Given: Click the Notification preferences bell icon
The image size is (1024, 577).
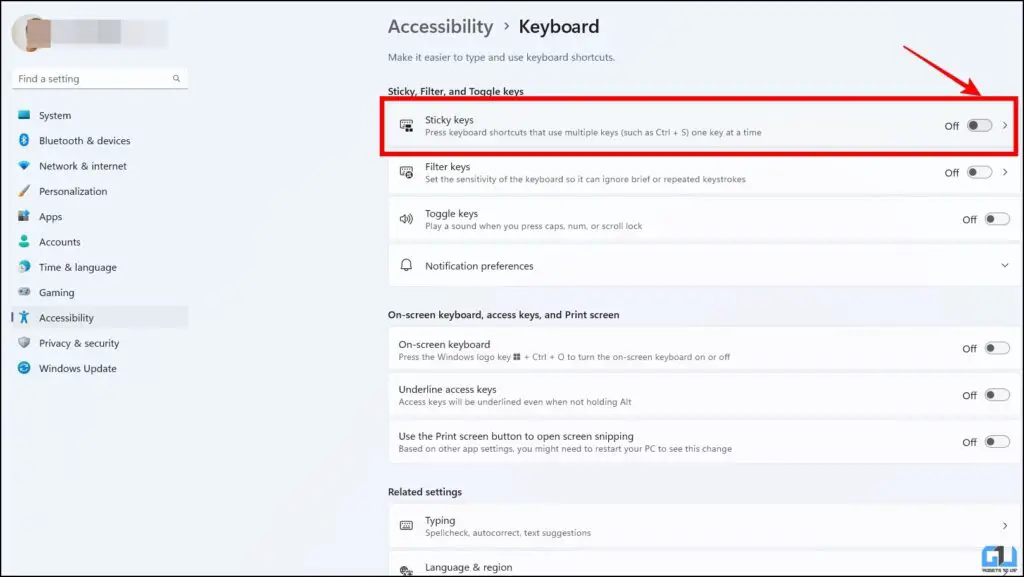Looking at the screenshot, I should click(x=406, y=265).
